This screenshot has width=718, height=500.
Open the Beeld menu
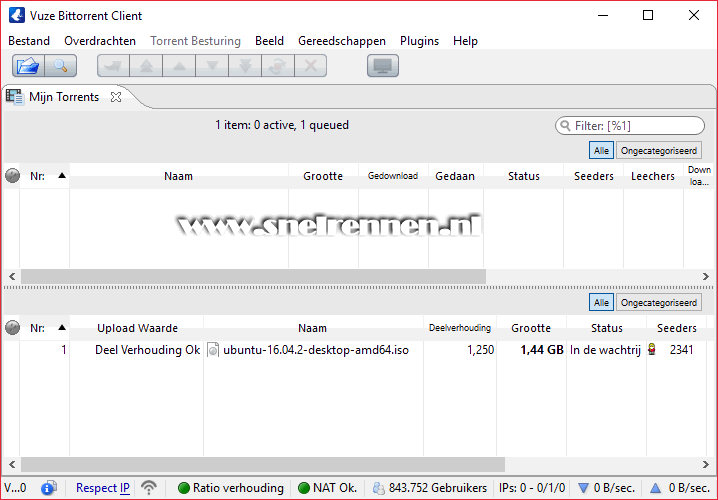coord(269,41)
